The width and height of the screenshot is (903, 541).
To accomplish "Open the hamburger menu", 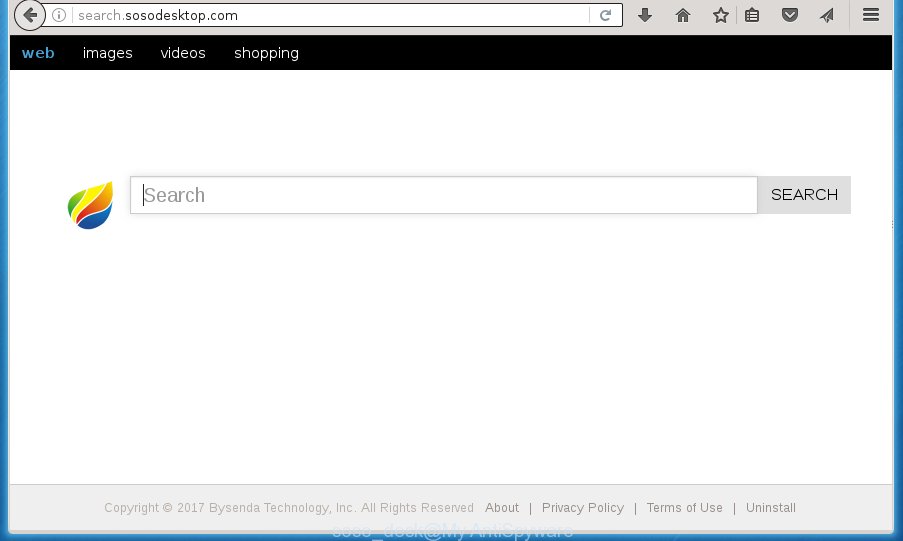I will (871, 15).
